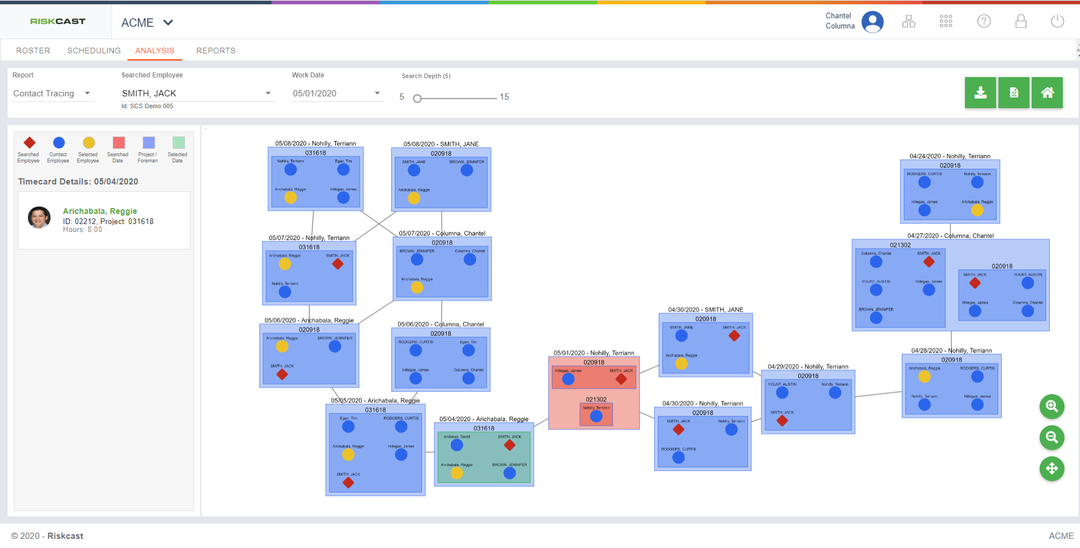Click the Contact Employee blue circle legend

(59, 143)
